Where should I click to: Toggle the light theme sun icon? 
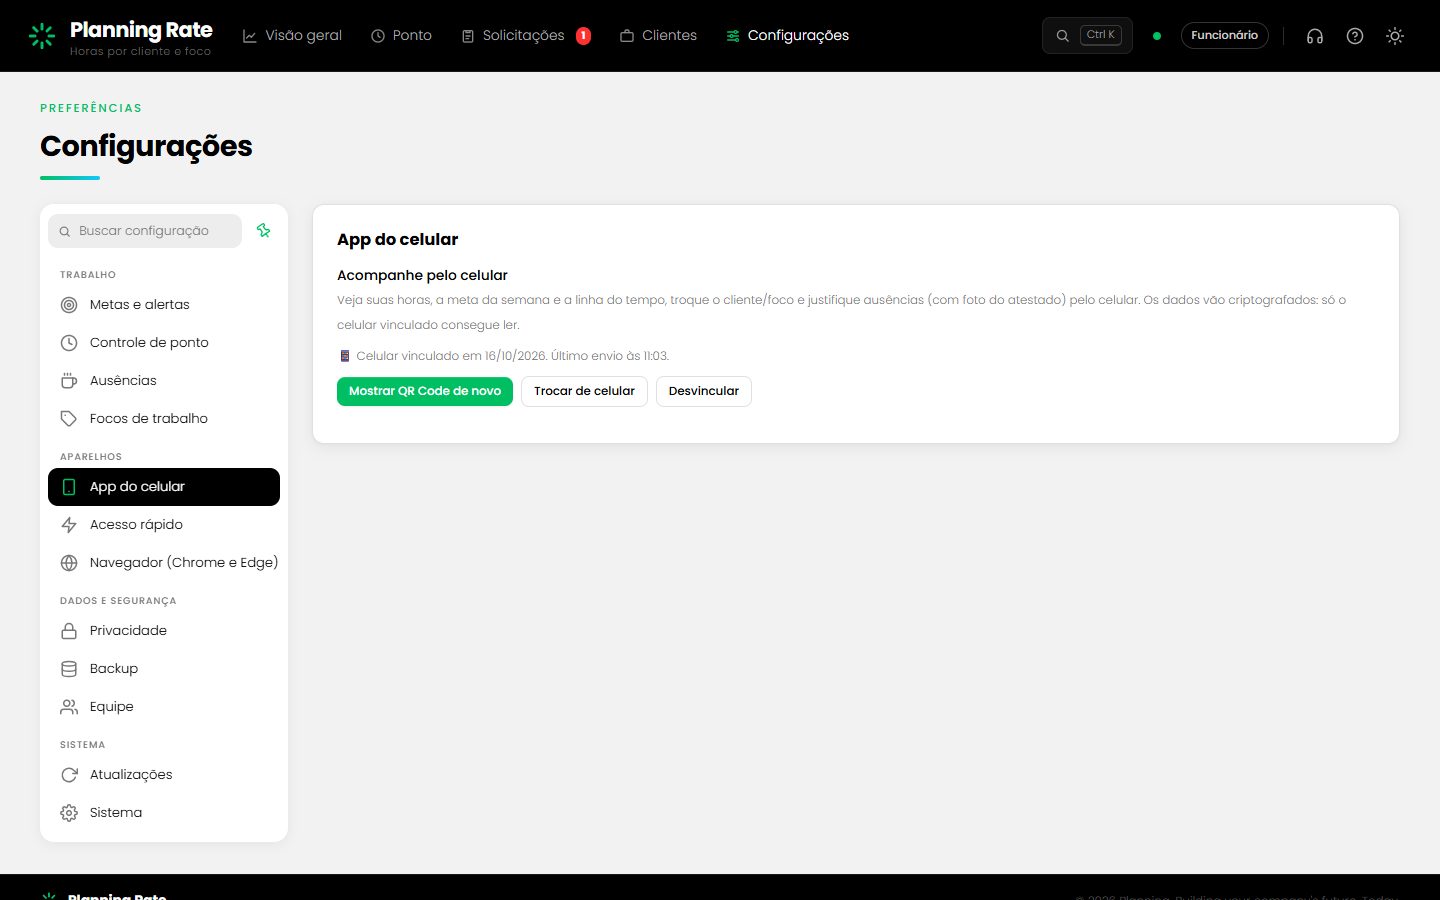tap(1395, 36)
